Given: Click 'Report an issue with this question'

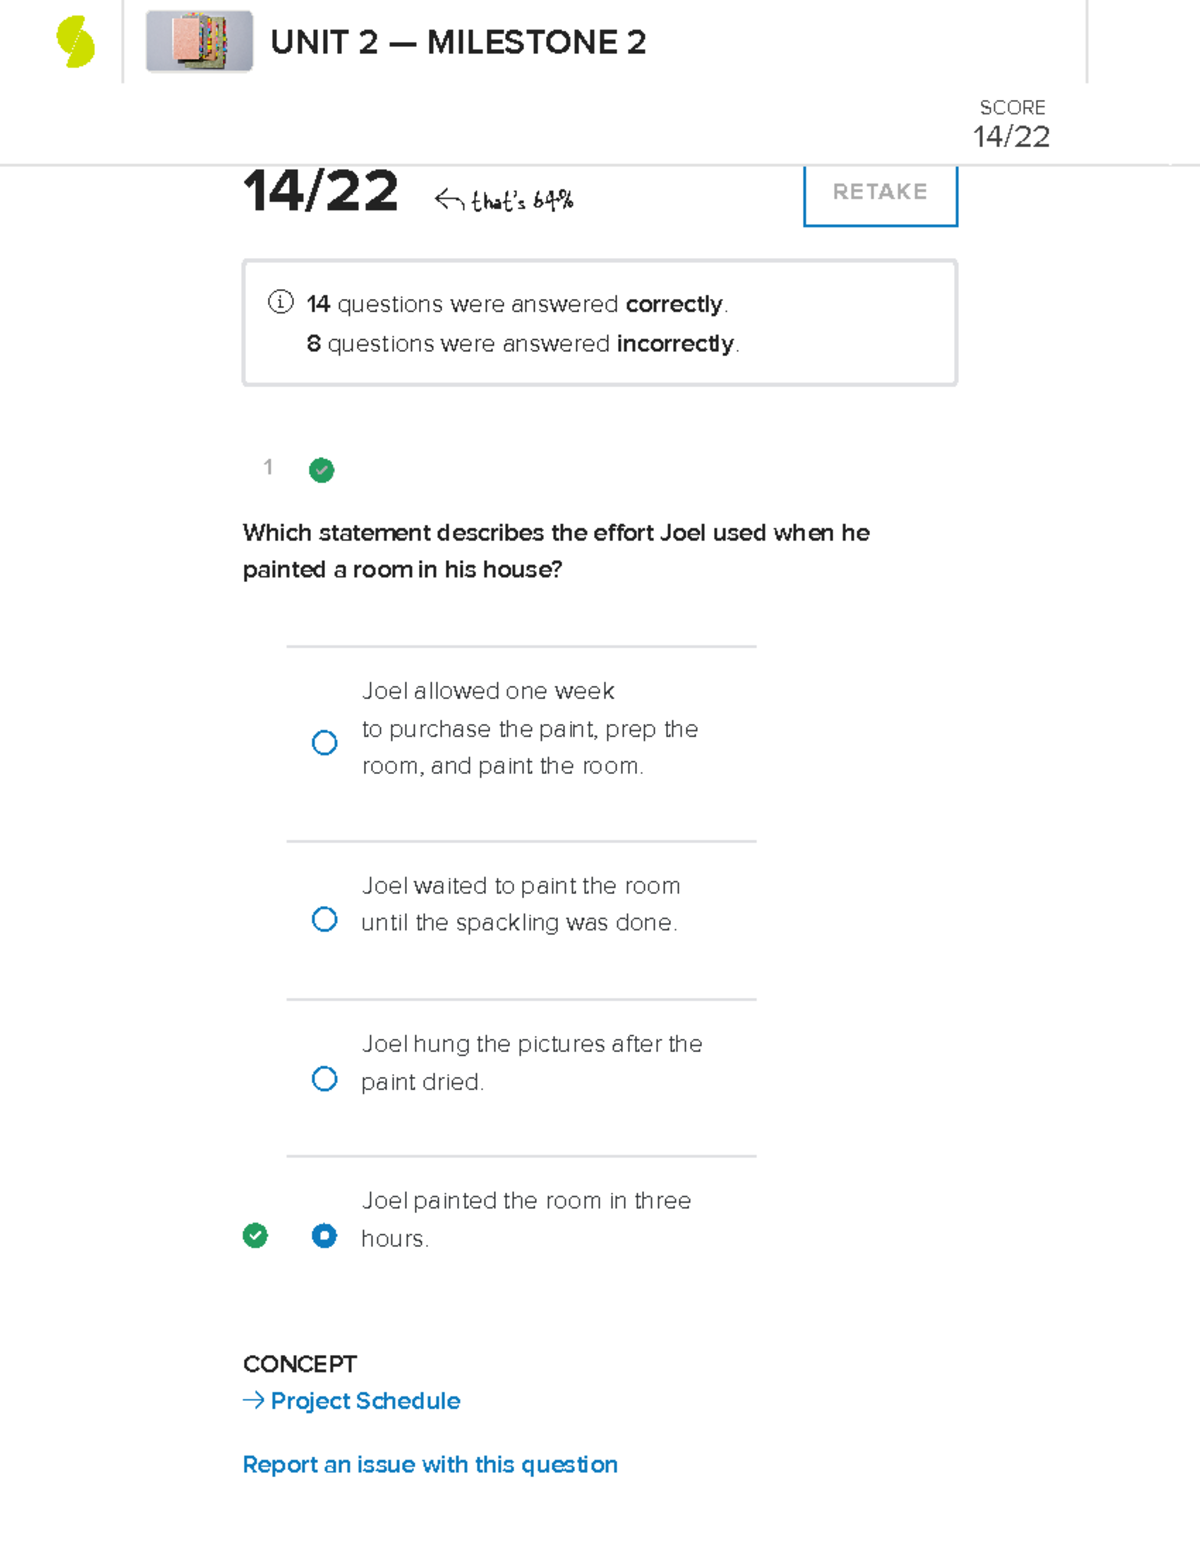Looking at the screenshot, I should pyautogui.click(x=430, y=1464).
